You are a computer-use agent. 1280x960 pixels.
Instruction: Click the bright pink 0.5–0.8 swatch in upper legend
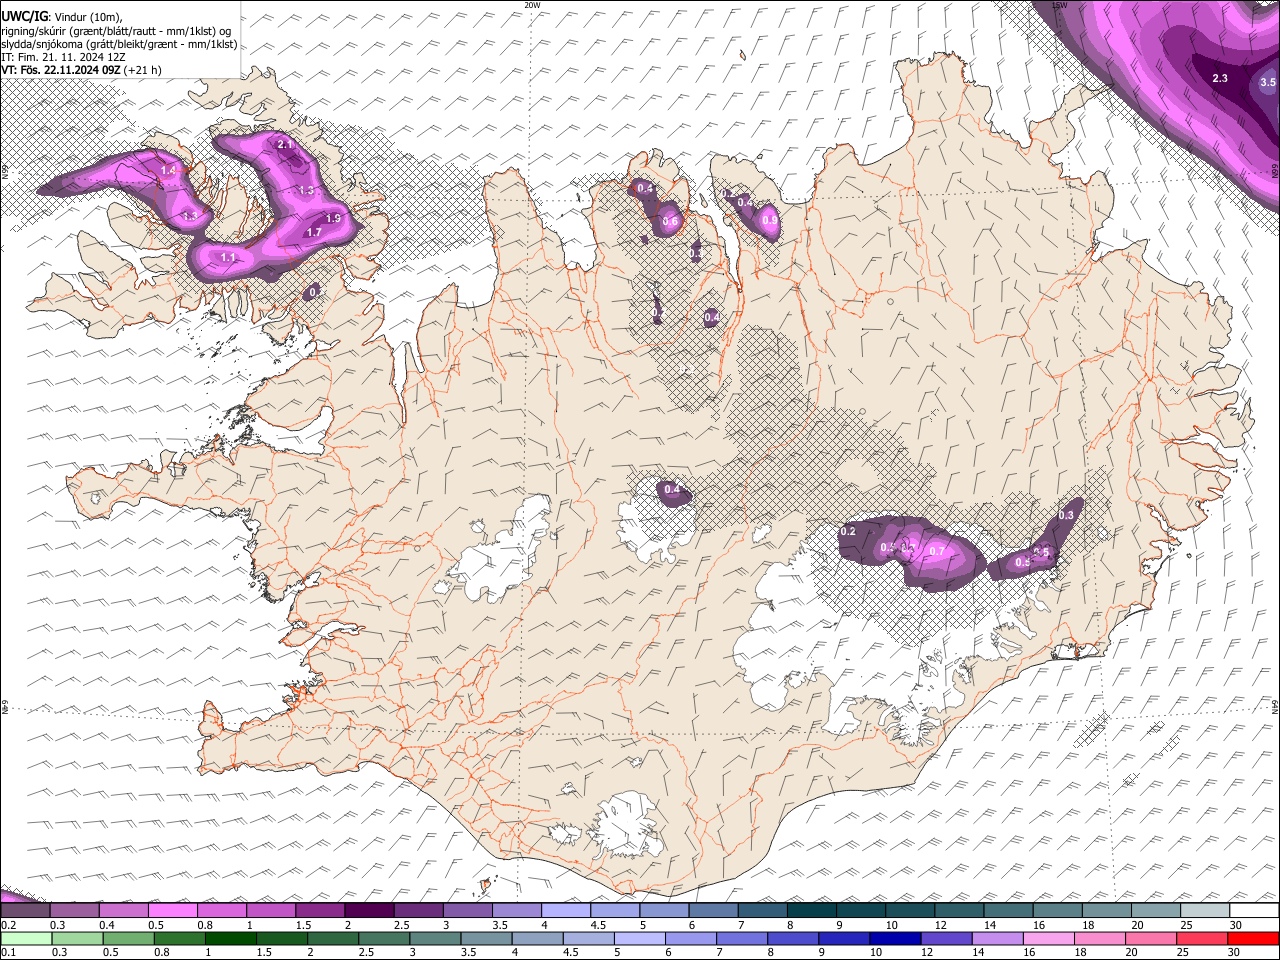coord(172,911)
